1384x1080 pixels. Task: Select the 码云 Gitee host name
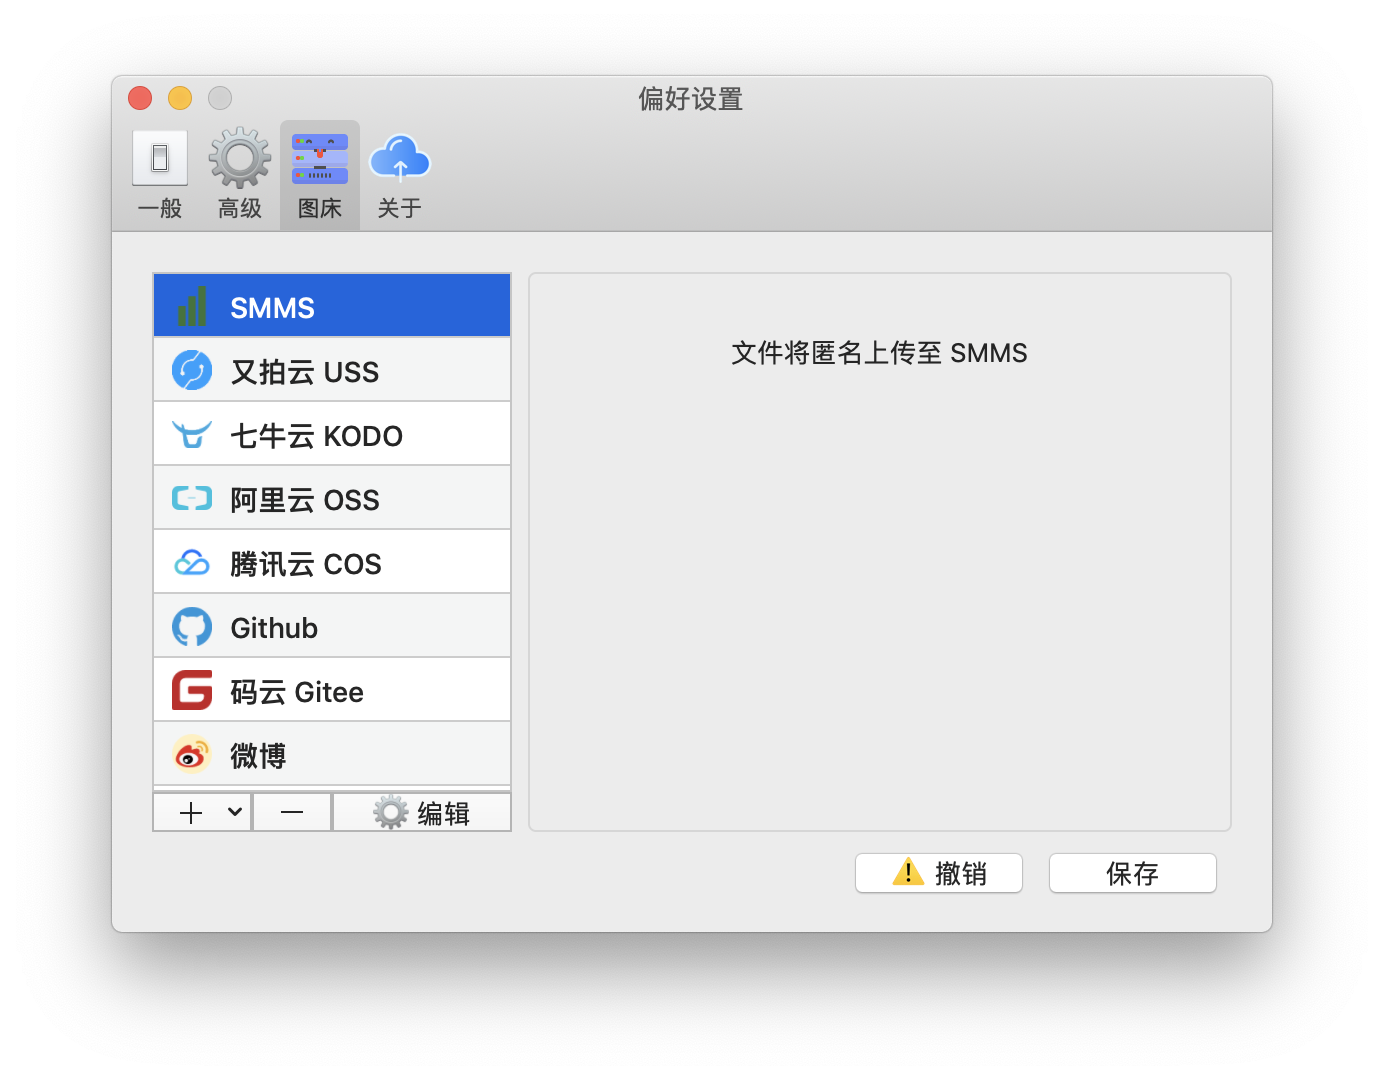click(297, 692)
